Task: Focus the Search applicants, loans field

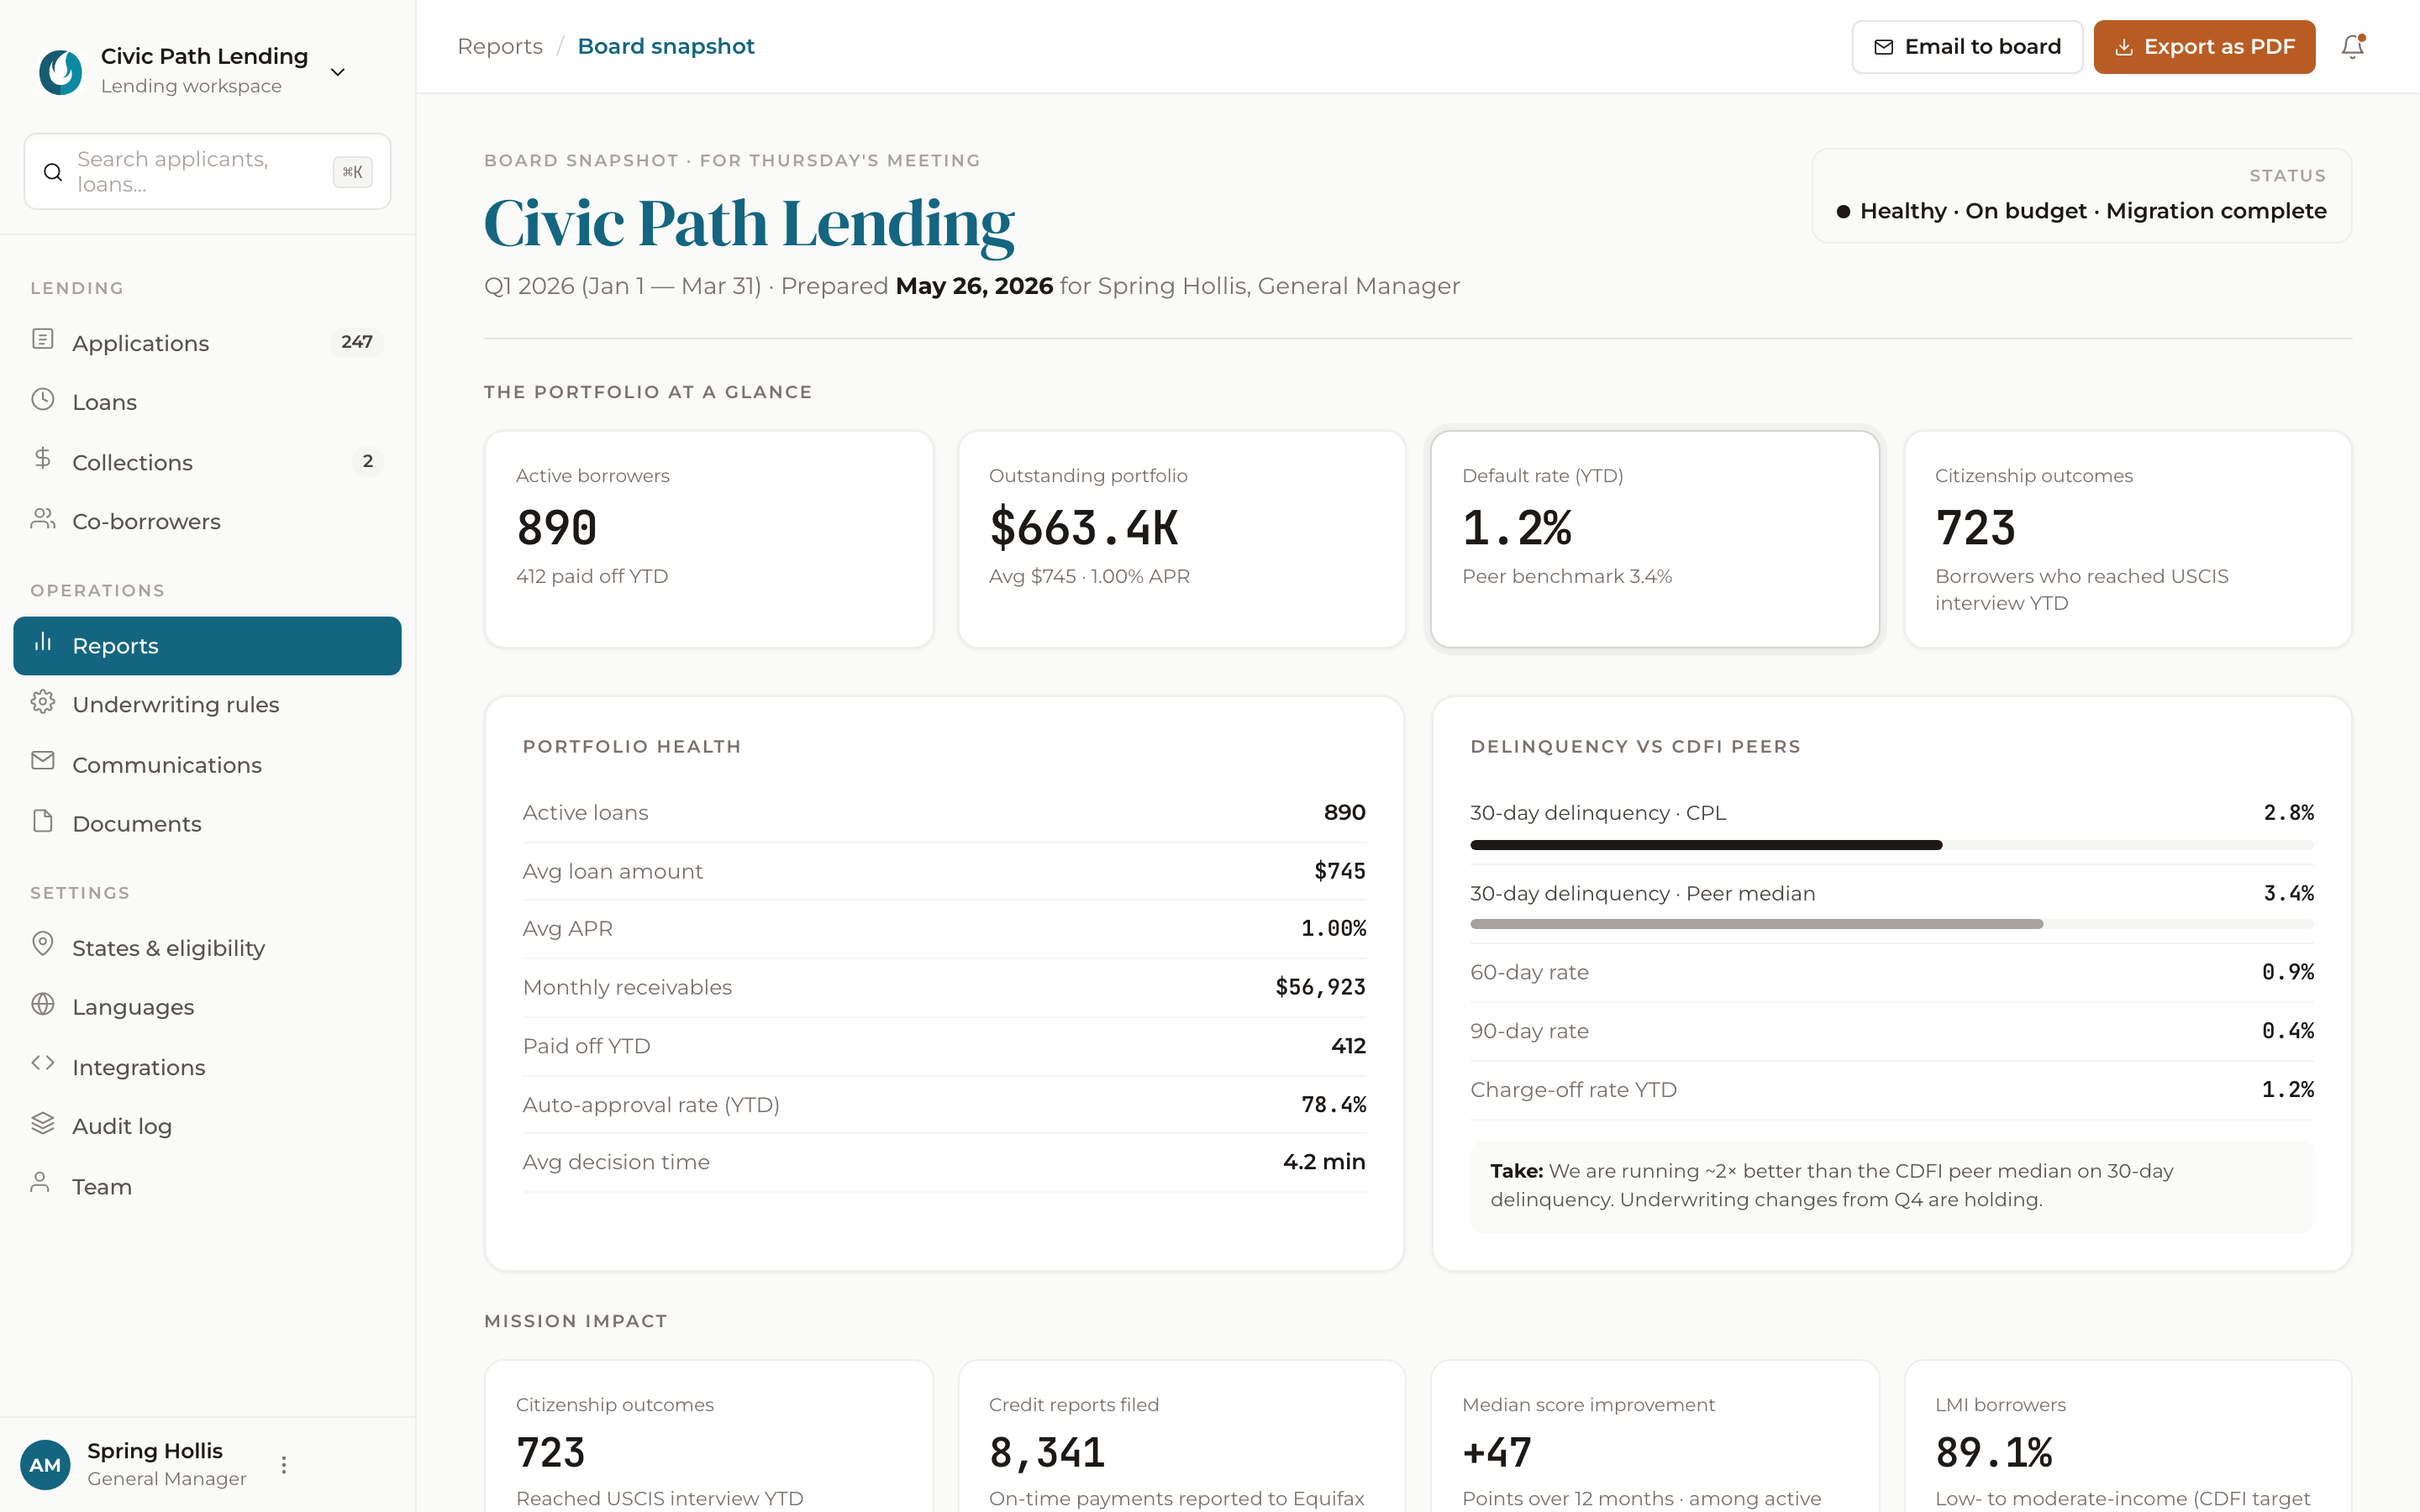Action: point(207,172)
